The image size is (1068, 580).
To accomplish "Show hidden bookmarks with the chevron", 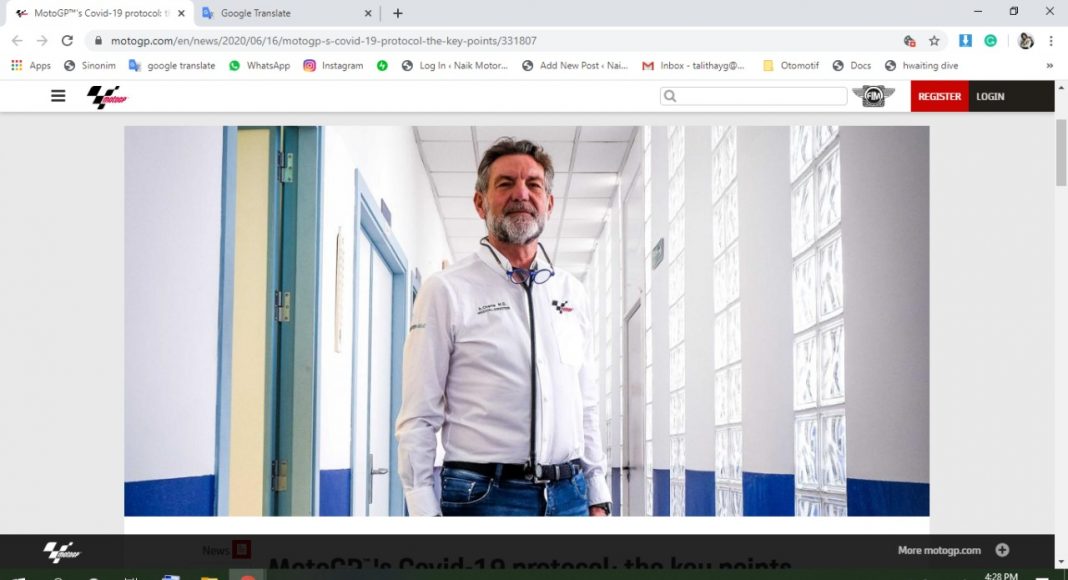I will pos(1049,66).
